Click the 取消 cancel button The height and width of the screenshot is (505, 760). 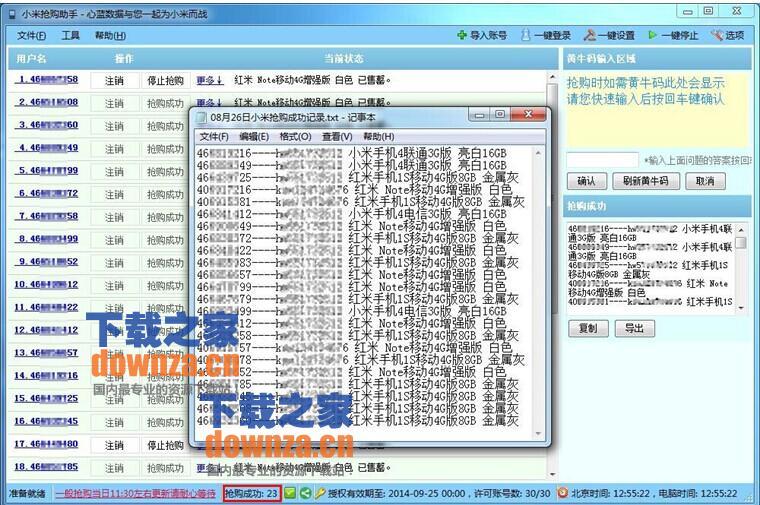[705, 181]
